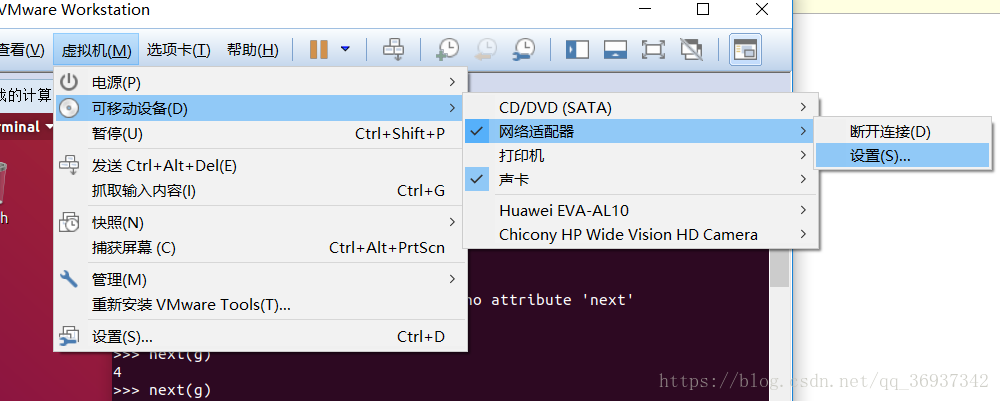Viewport: 1000px width, 401px height.
Task: Click the pause virtual machine toolbar icon
Action: [319, 49]
